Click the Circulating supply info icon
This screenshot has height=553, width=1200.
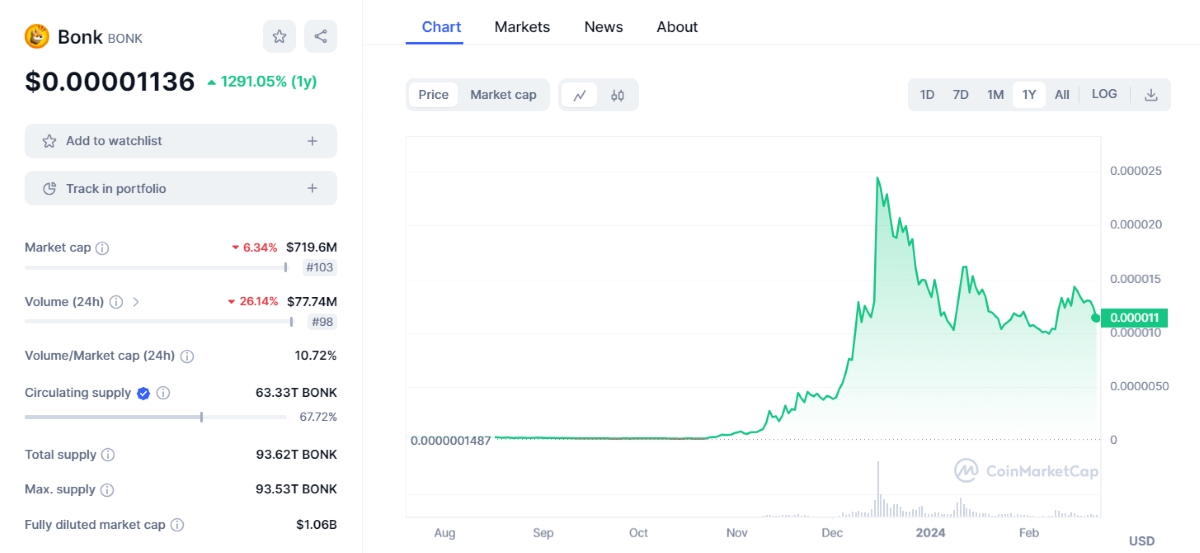(x=164, y=394)
